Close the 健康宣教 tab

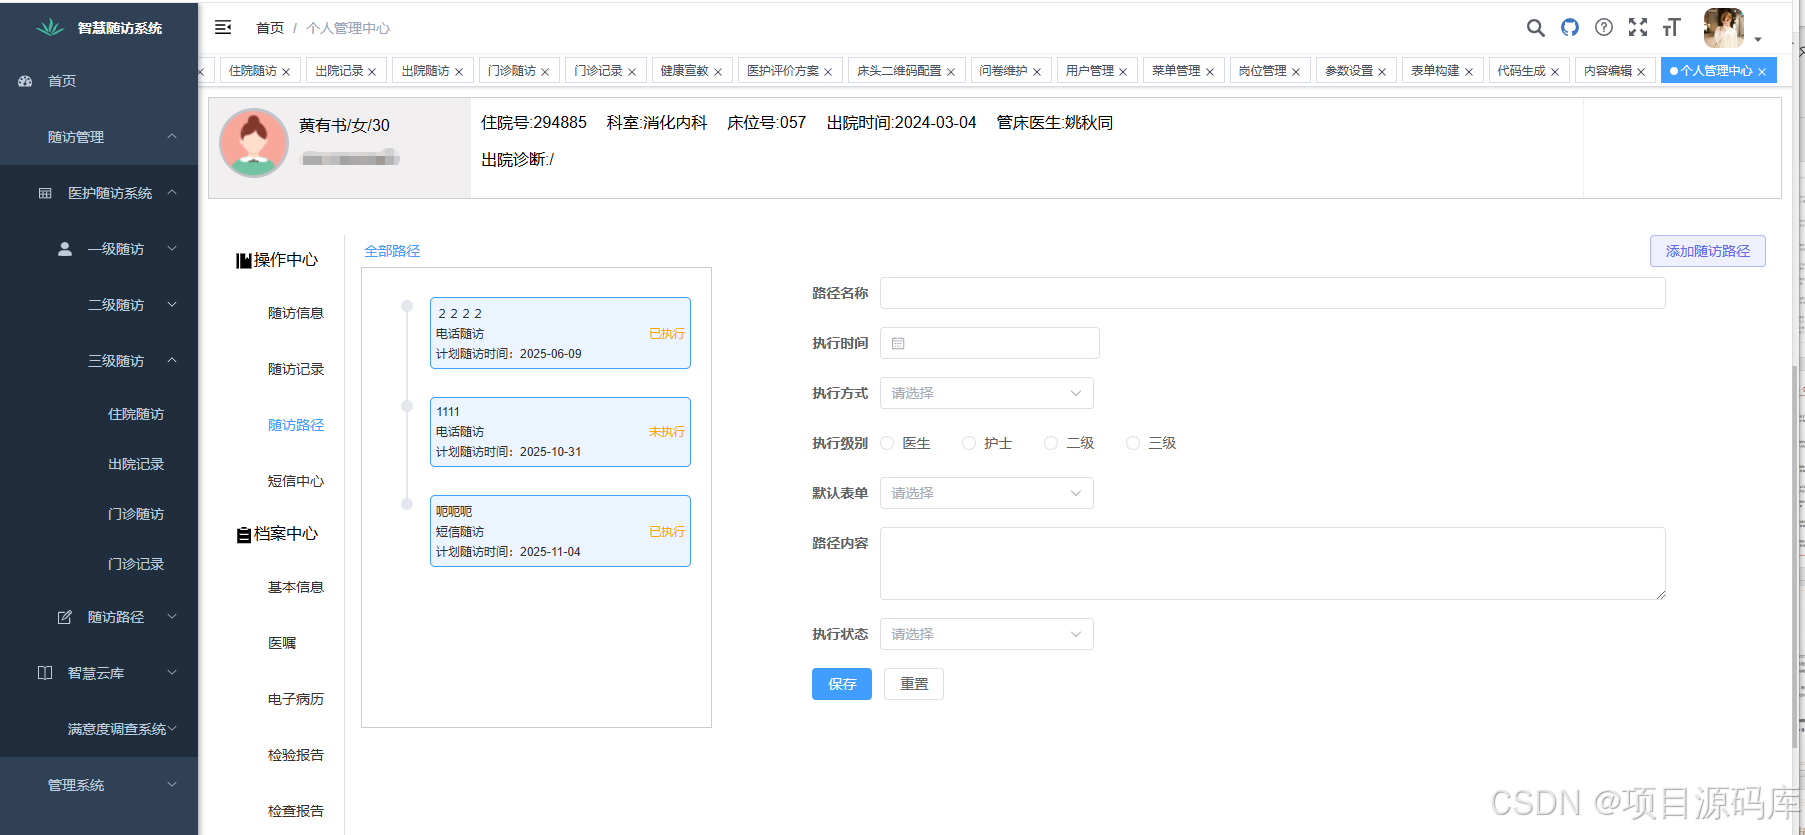coord(718,72)
